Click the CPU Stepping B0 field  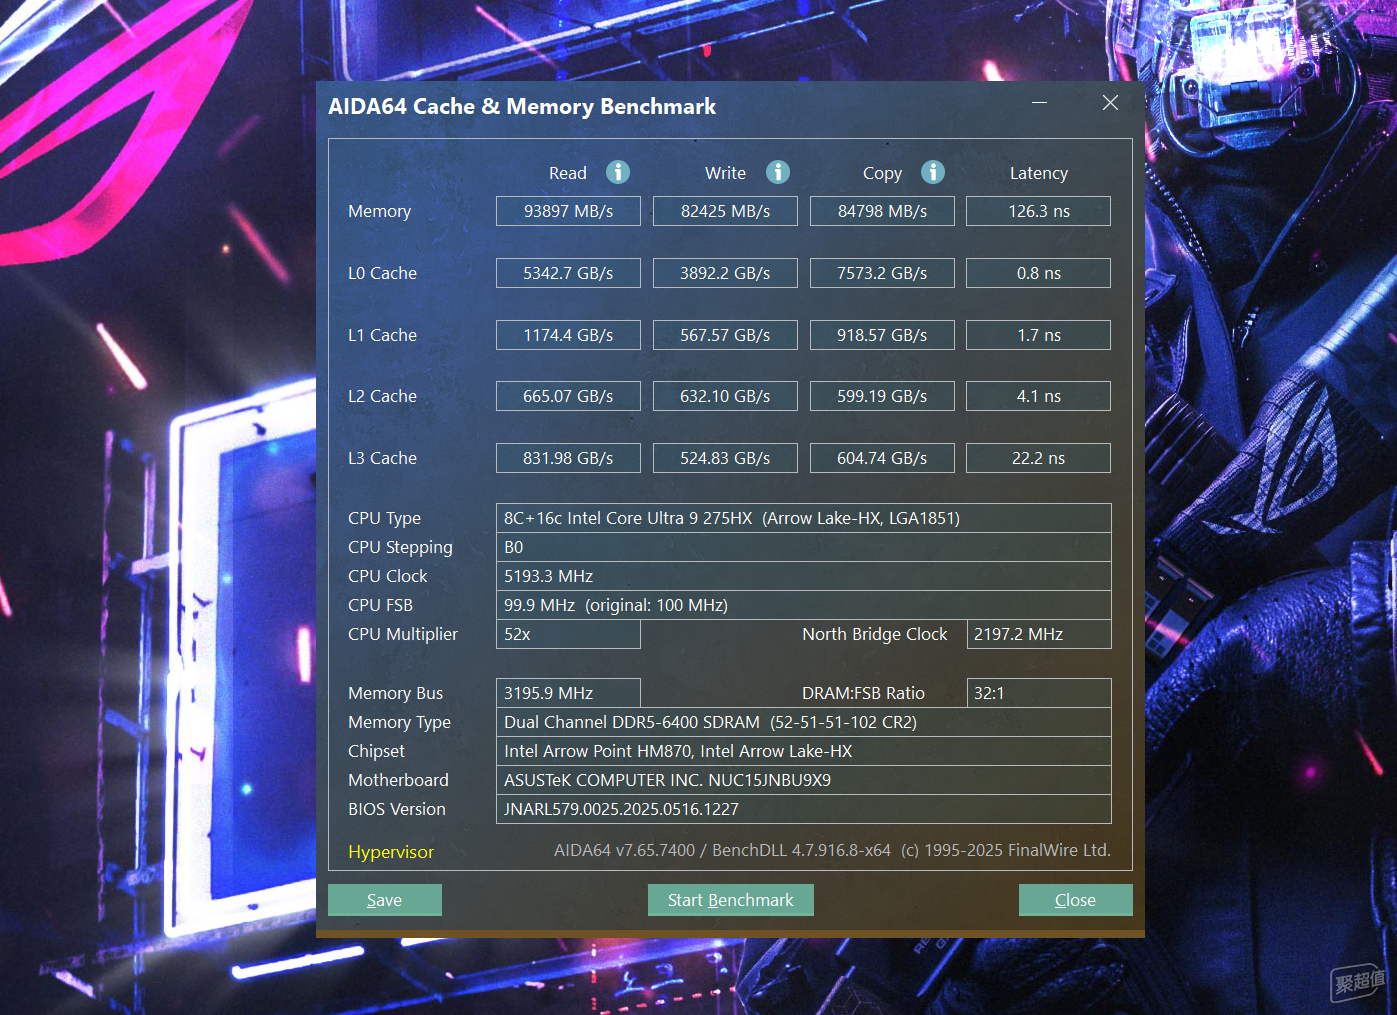[x=804, y=547]
